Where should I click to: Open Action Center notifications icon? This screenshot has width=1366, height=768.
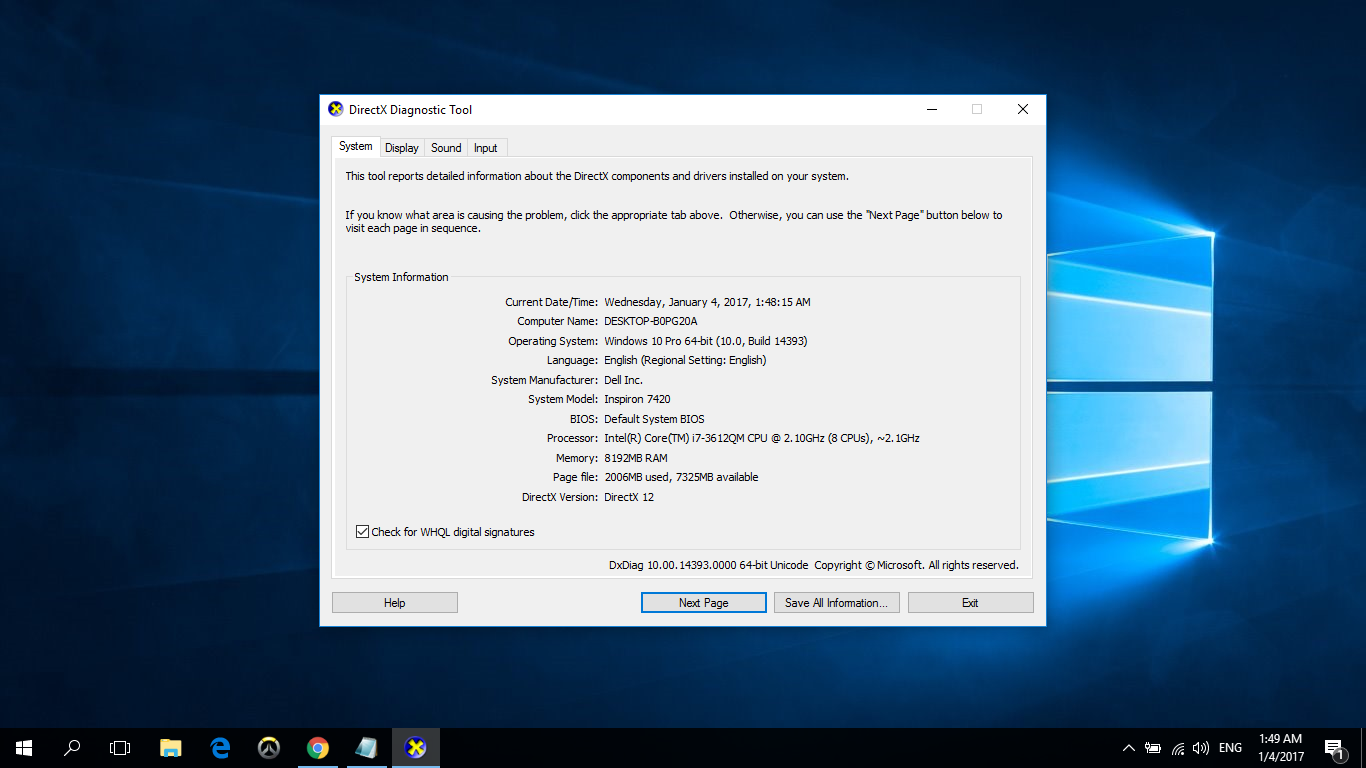click(x=1334, y=747)
